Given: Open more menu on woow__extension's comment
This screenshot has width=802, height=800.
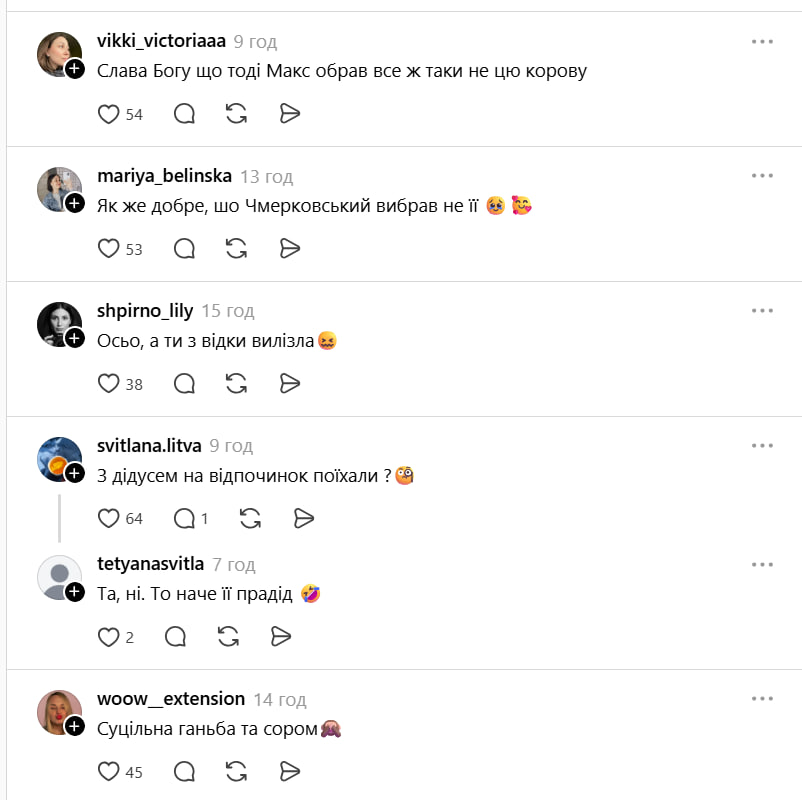Looking at the screenshot, I should coord(762,699).
